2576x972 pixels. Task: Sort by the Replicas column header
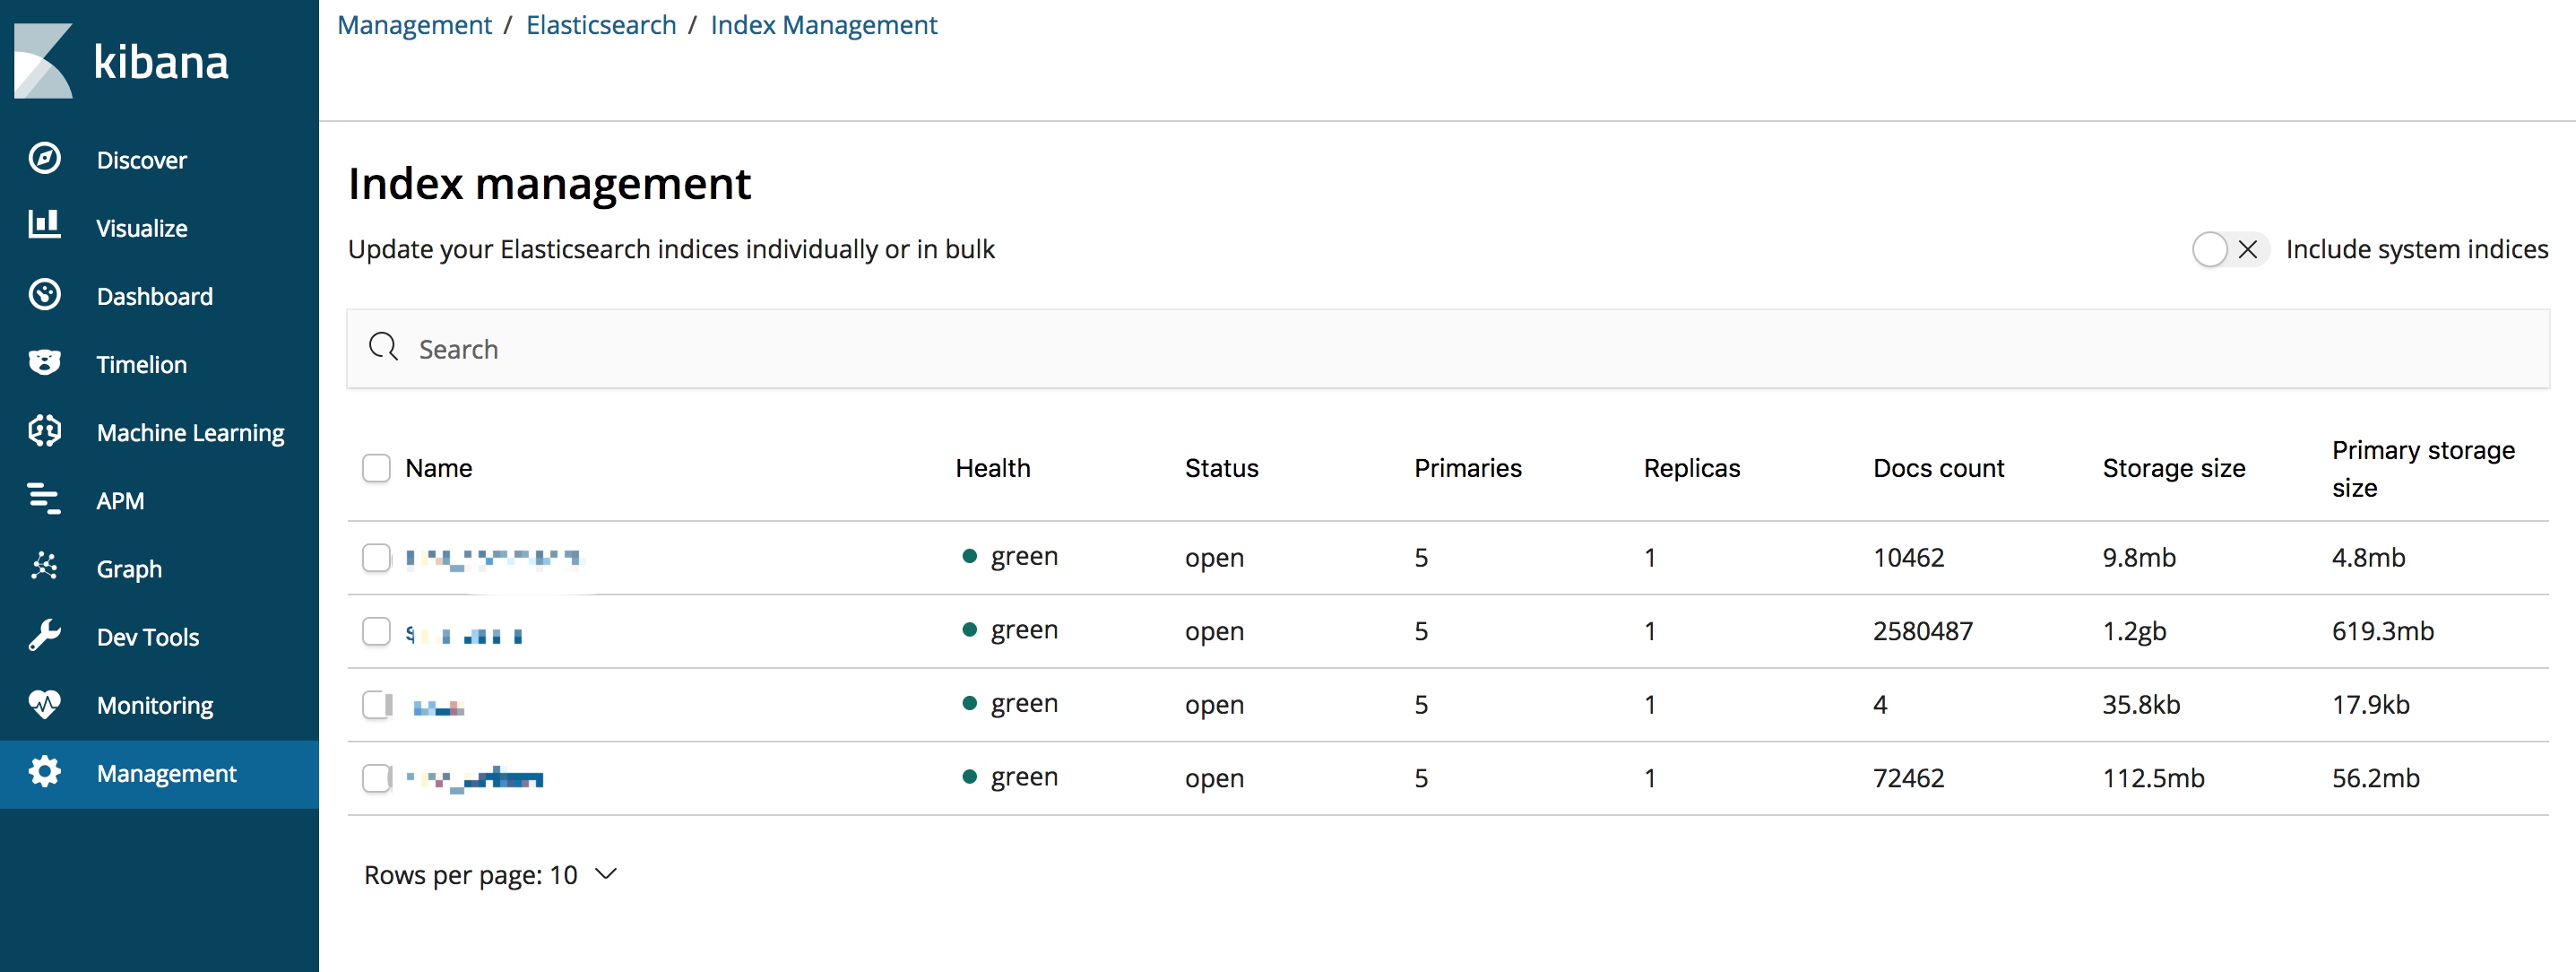click(1691, 468)
